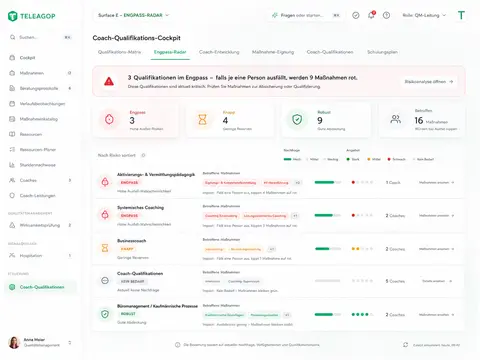Expand Maßnahmen ansehen for Businesscoach

click(x=436, y=249)
